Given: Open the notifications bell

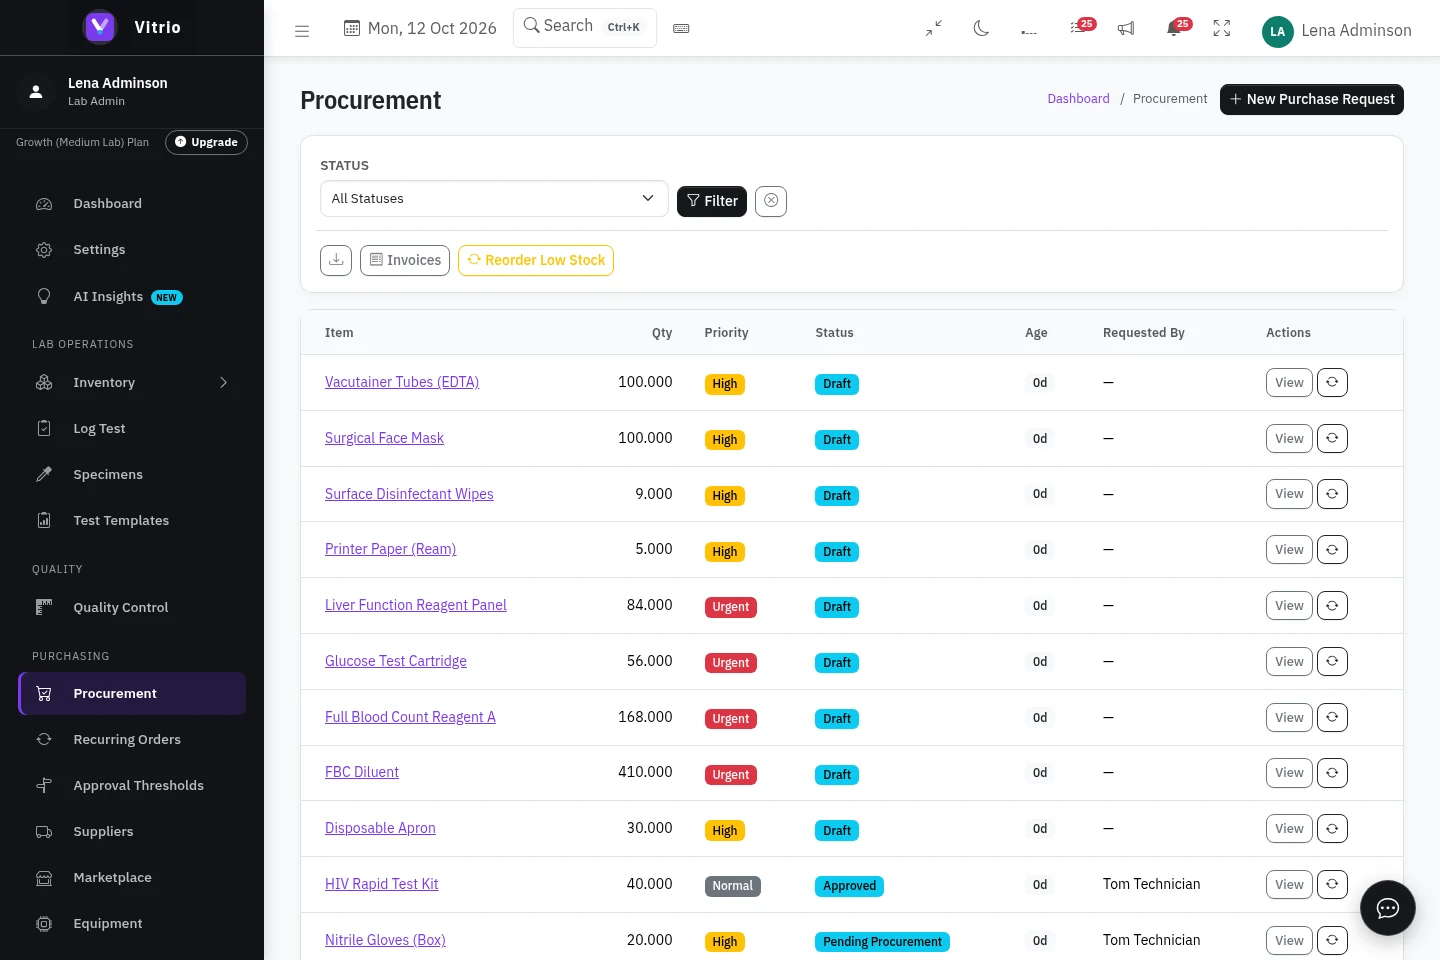Looking at the screenshot, I should tap(1175, 28).
